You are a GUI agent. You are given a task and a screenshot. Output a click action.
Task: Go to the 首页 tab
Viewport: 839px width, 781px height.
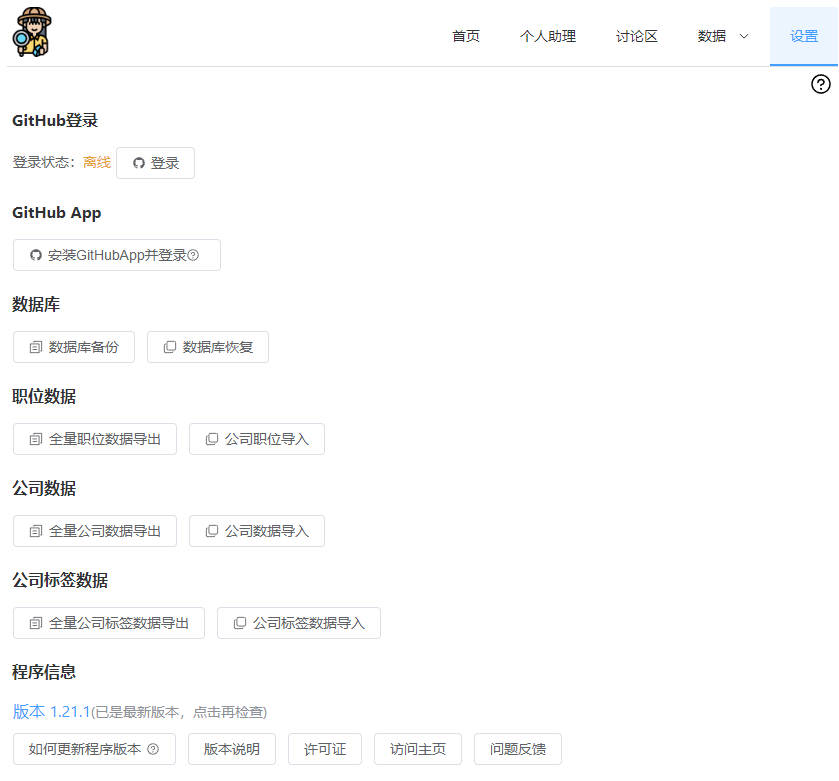pos(466,36)
